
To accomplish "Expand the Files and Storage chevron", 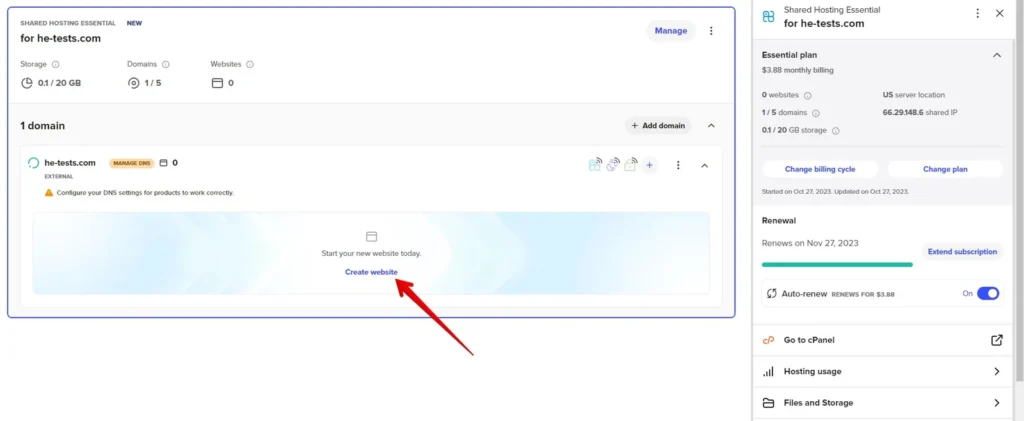I will 997,403.
